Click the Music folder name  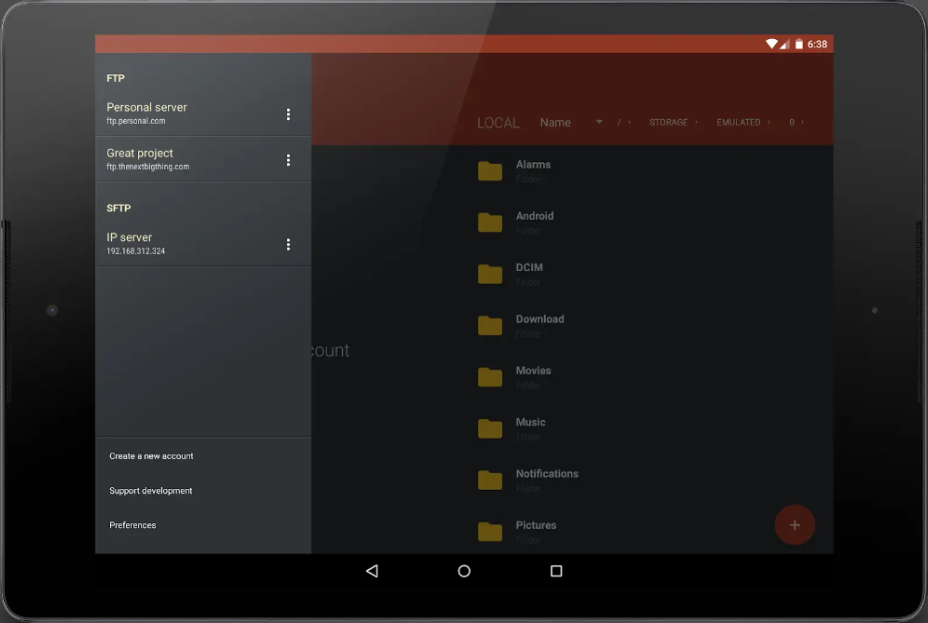(530, 422)
